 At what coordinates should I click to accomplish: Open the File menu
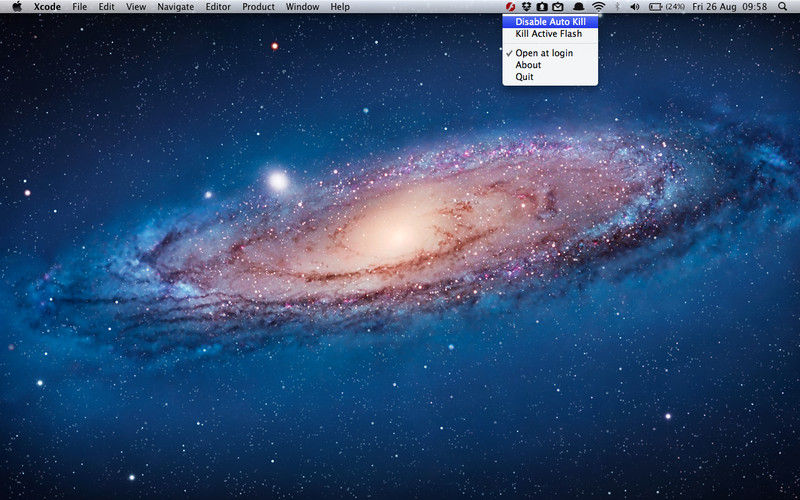[80, 7]
